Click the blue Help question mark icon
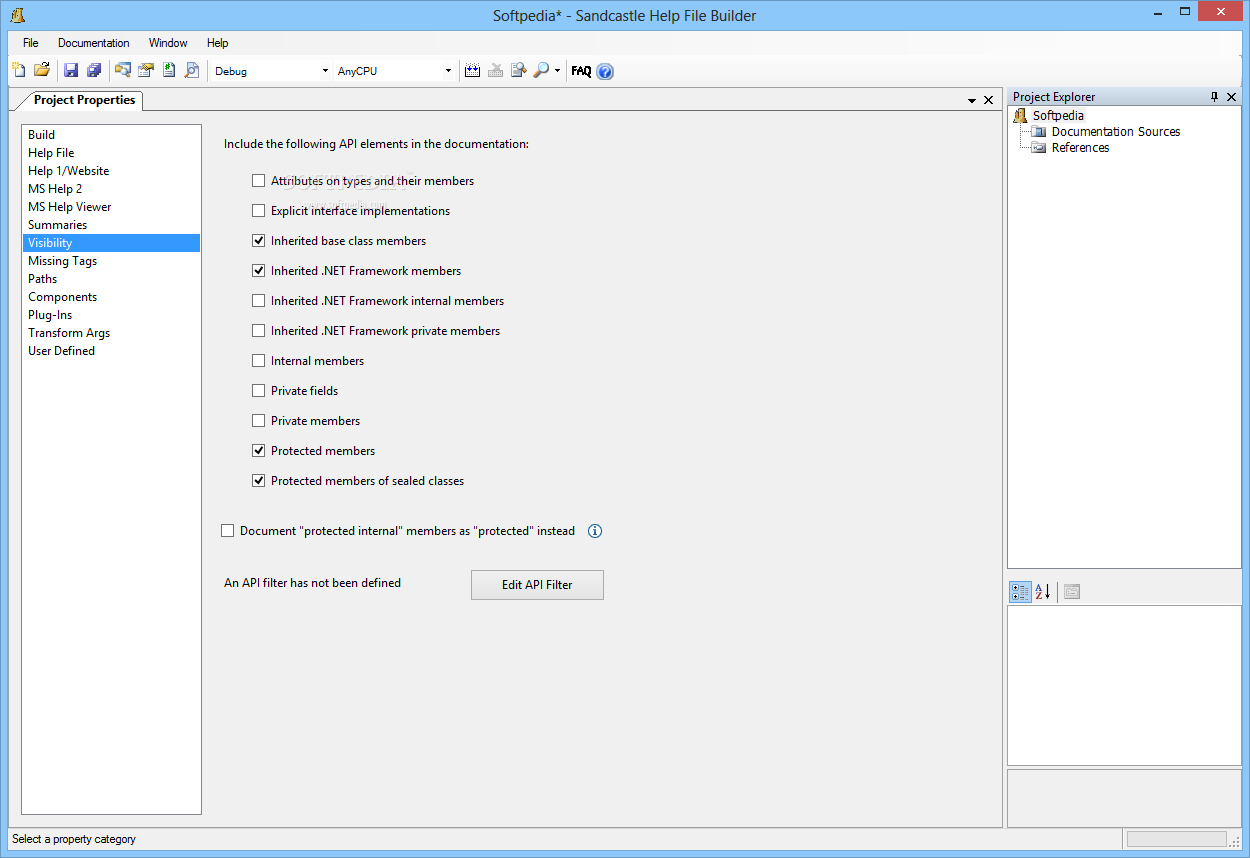Screen dimensions: 1250x858 click(605, 71)
